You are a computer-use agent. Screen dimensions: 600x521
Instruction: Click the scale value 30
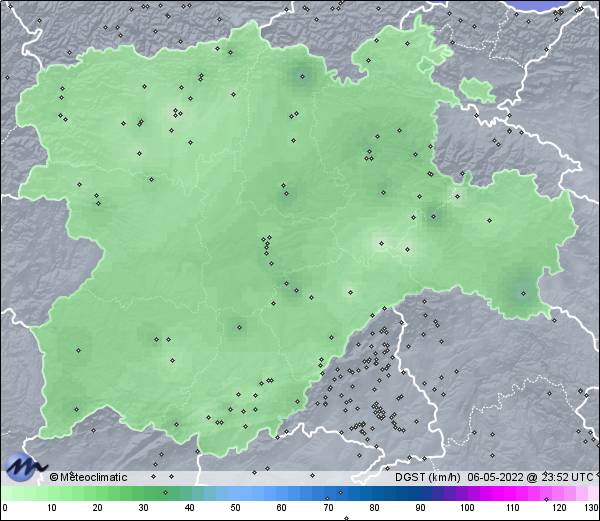[x=143, y=508]
